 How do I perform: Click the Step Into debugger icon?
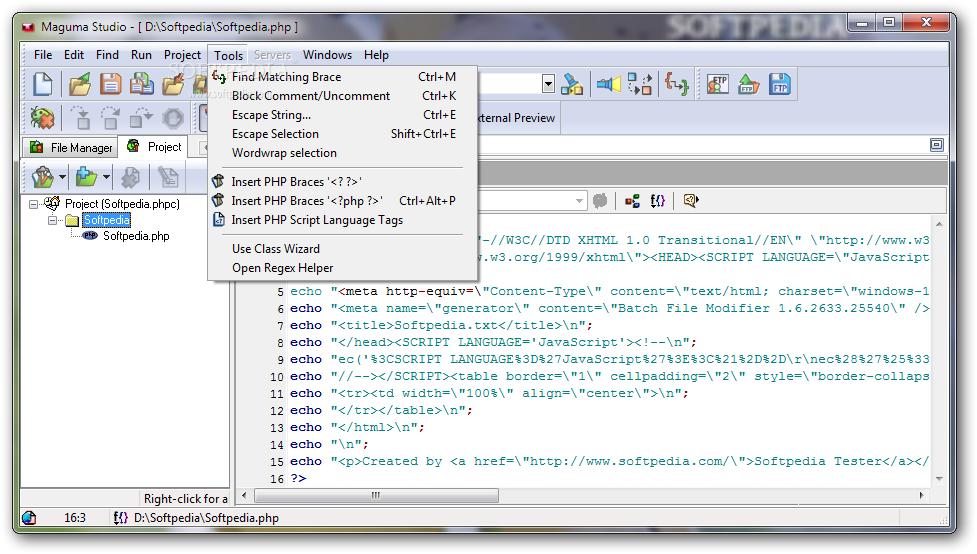(80, 118)
